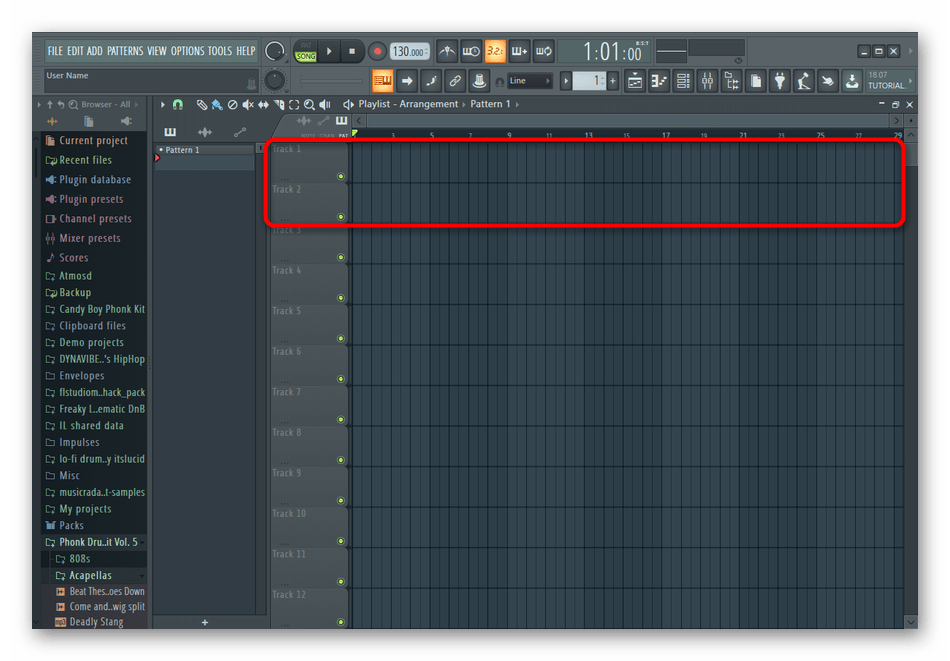Enable the overdub recording icon
The image size is (950, 661).
519,51
